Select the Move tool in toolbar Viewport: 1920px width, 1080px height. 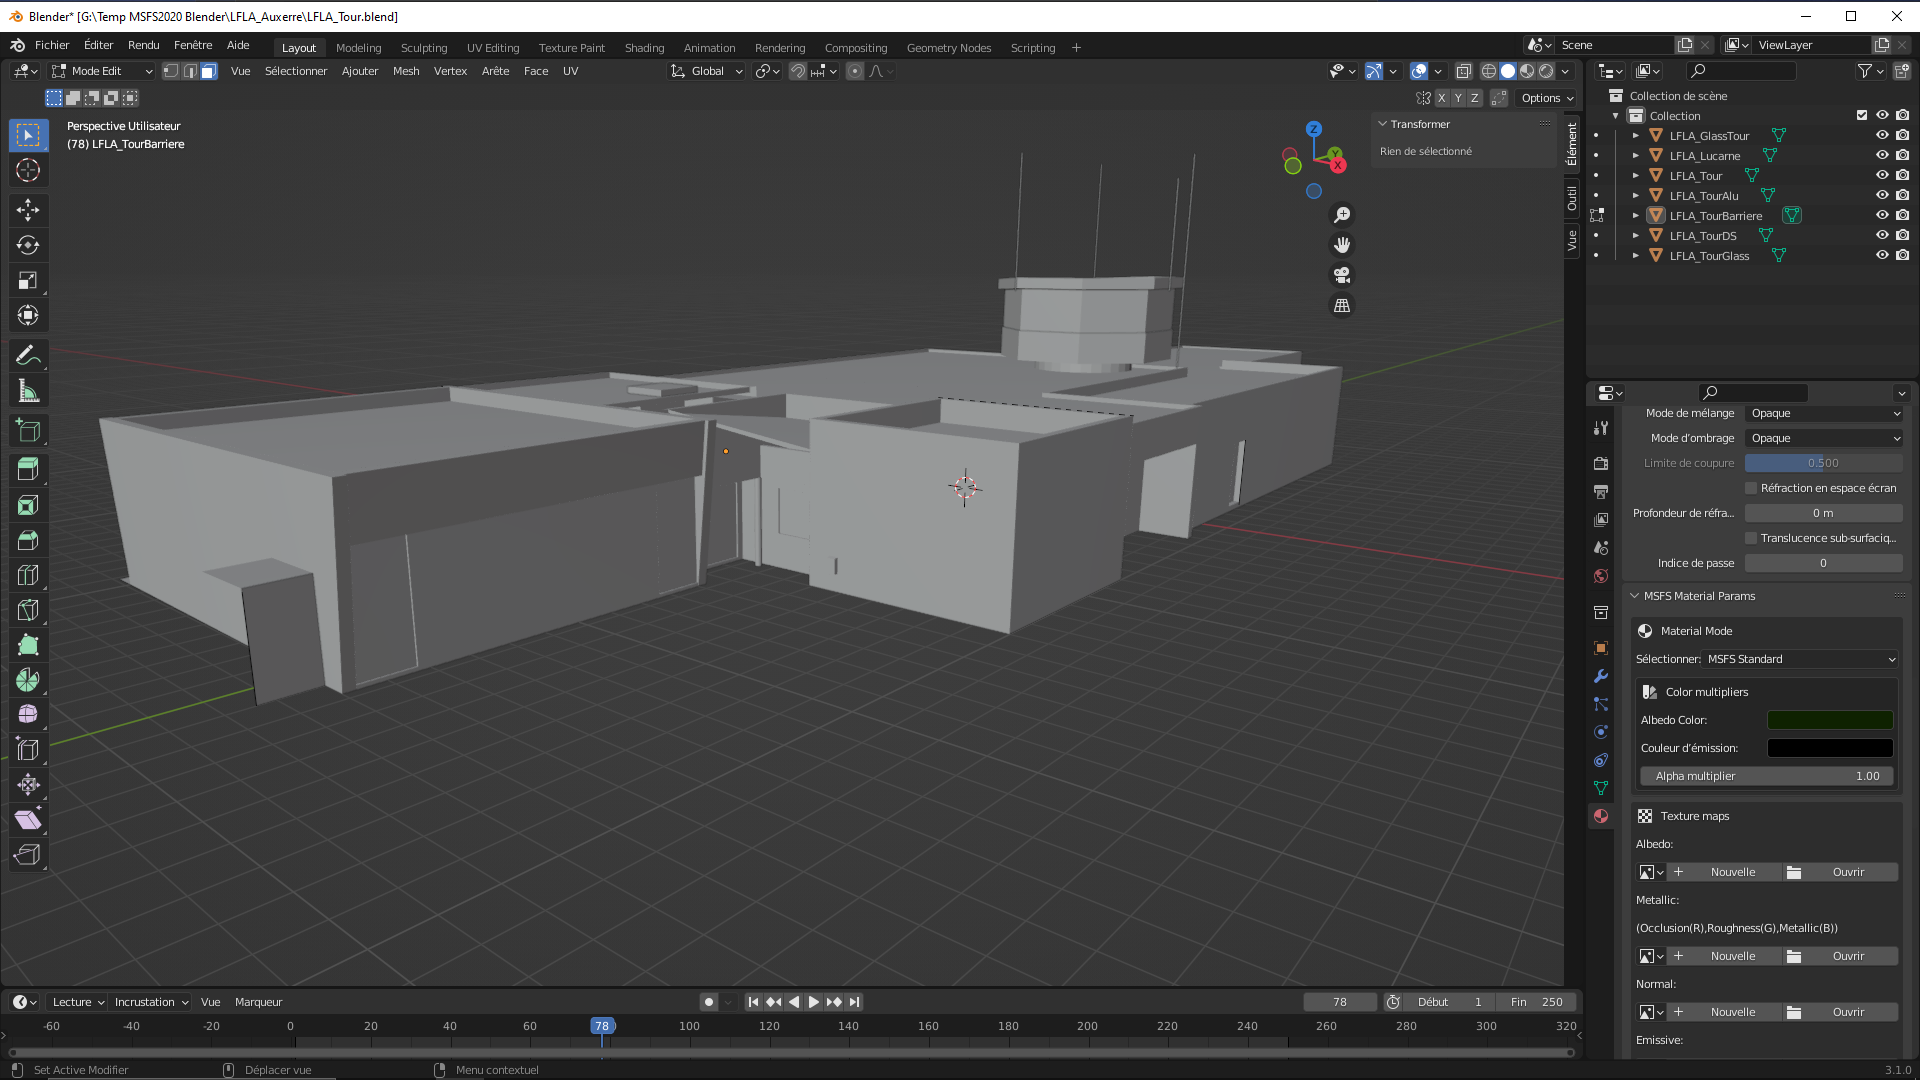[x=28, y=209]
